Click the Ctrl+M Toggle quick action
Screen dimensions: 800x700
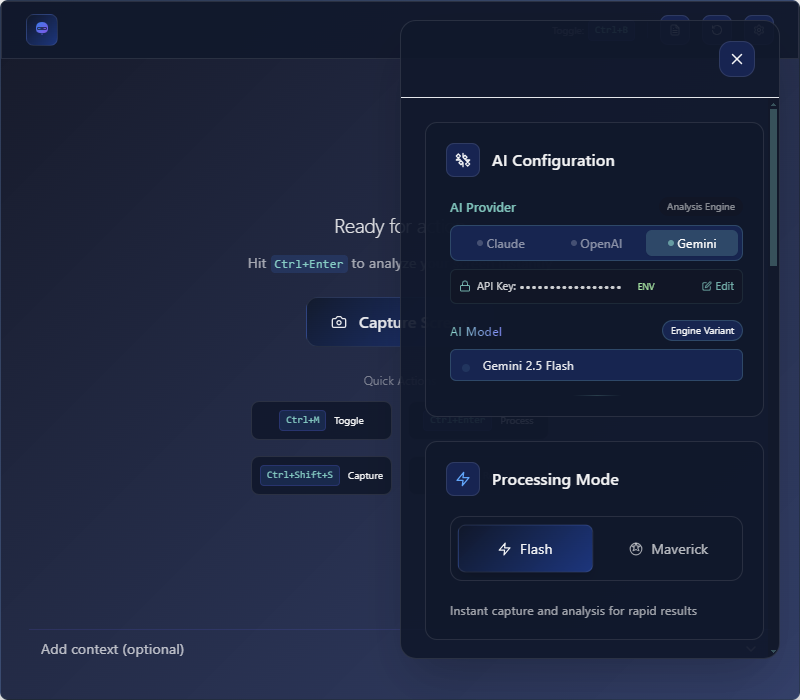click(321, 420)
